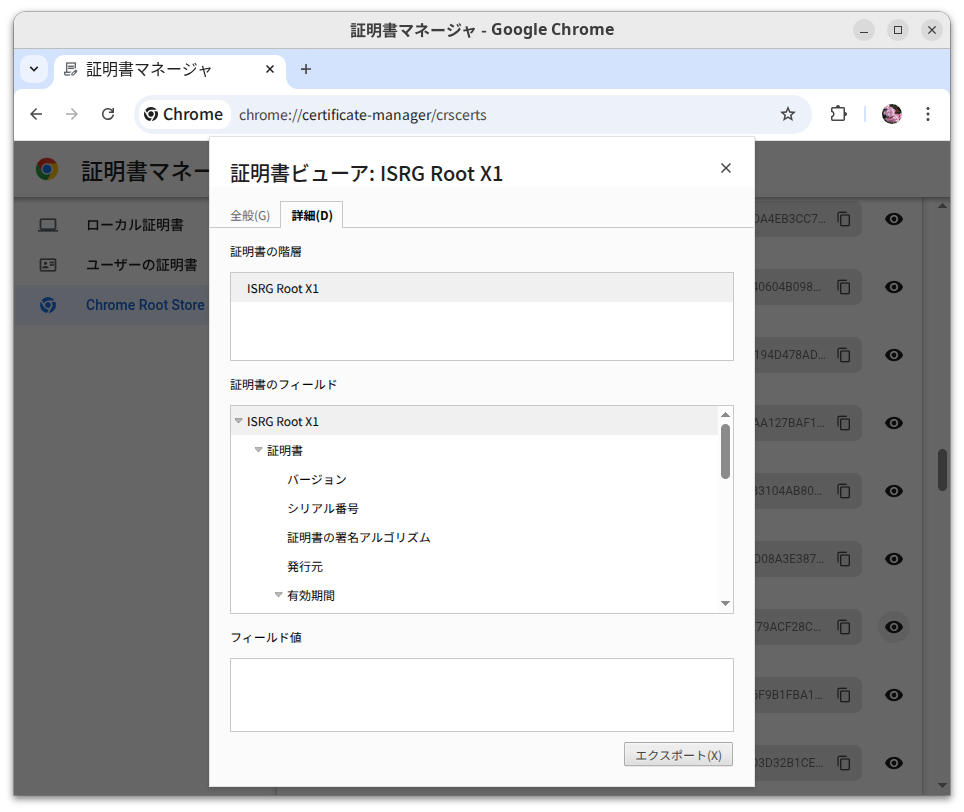
Task: Click the Chrome site info chip
Action: pyautogui.click(x=184, y=114)
